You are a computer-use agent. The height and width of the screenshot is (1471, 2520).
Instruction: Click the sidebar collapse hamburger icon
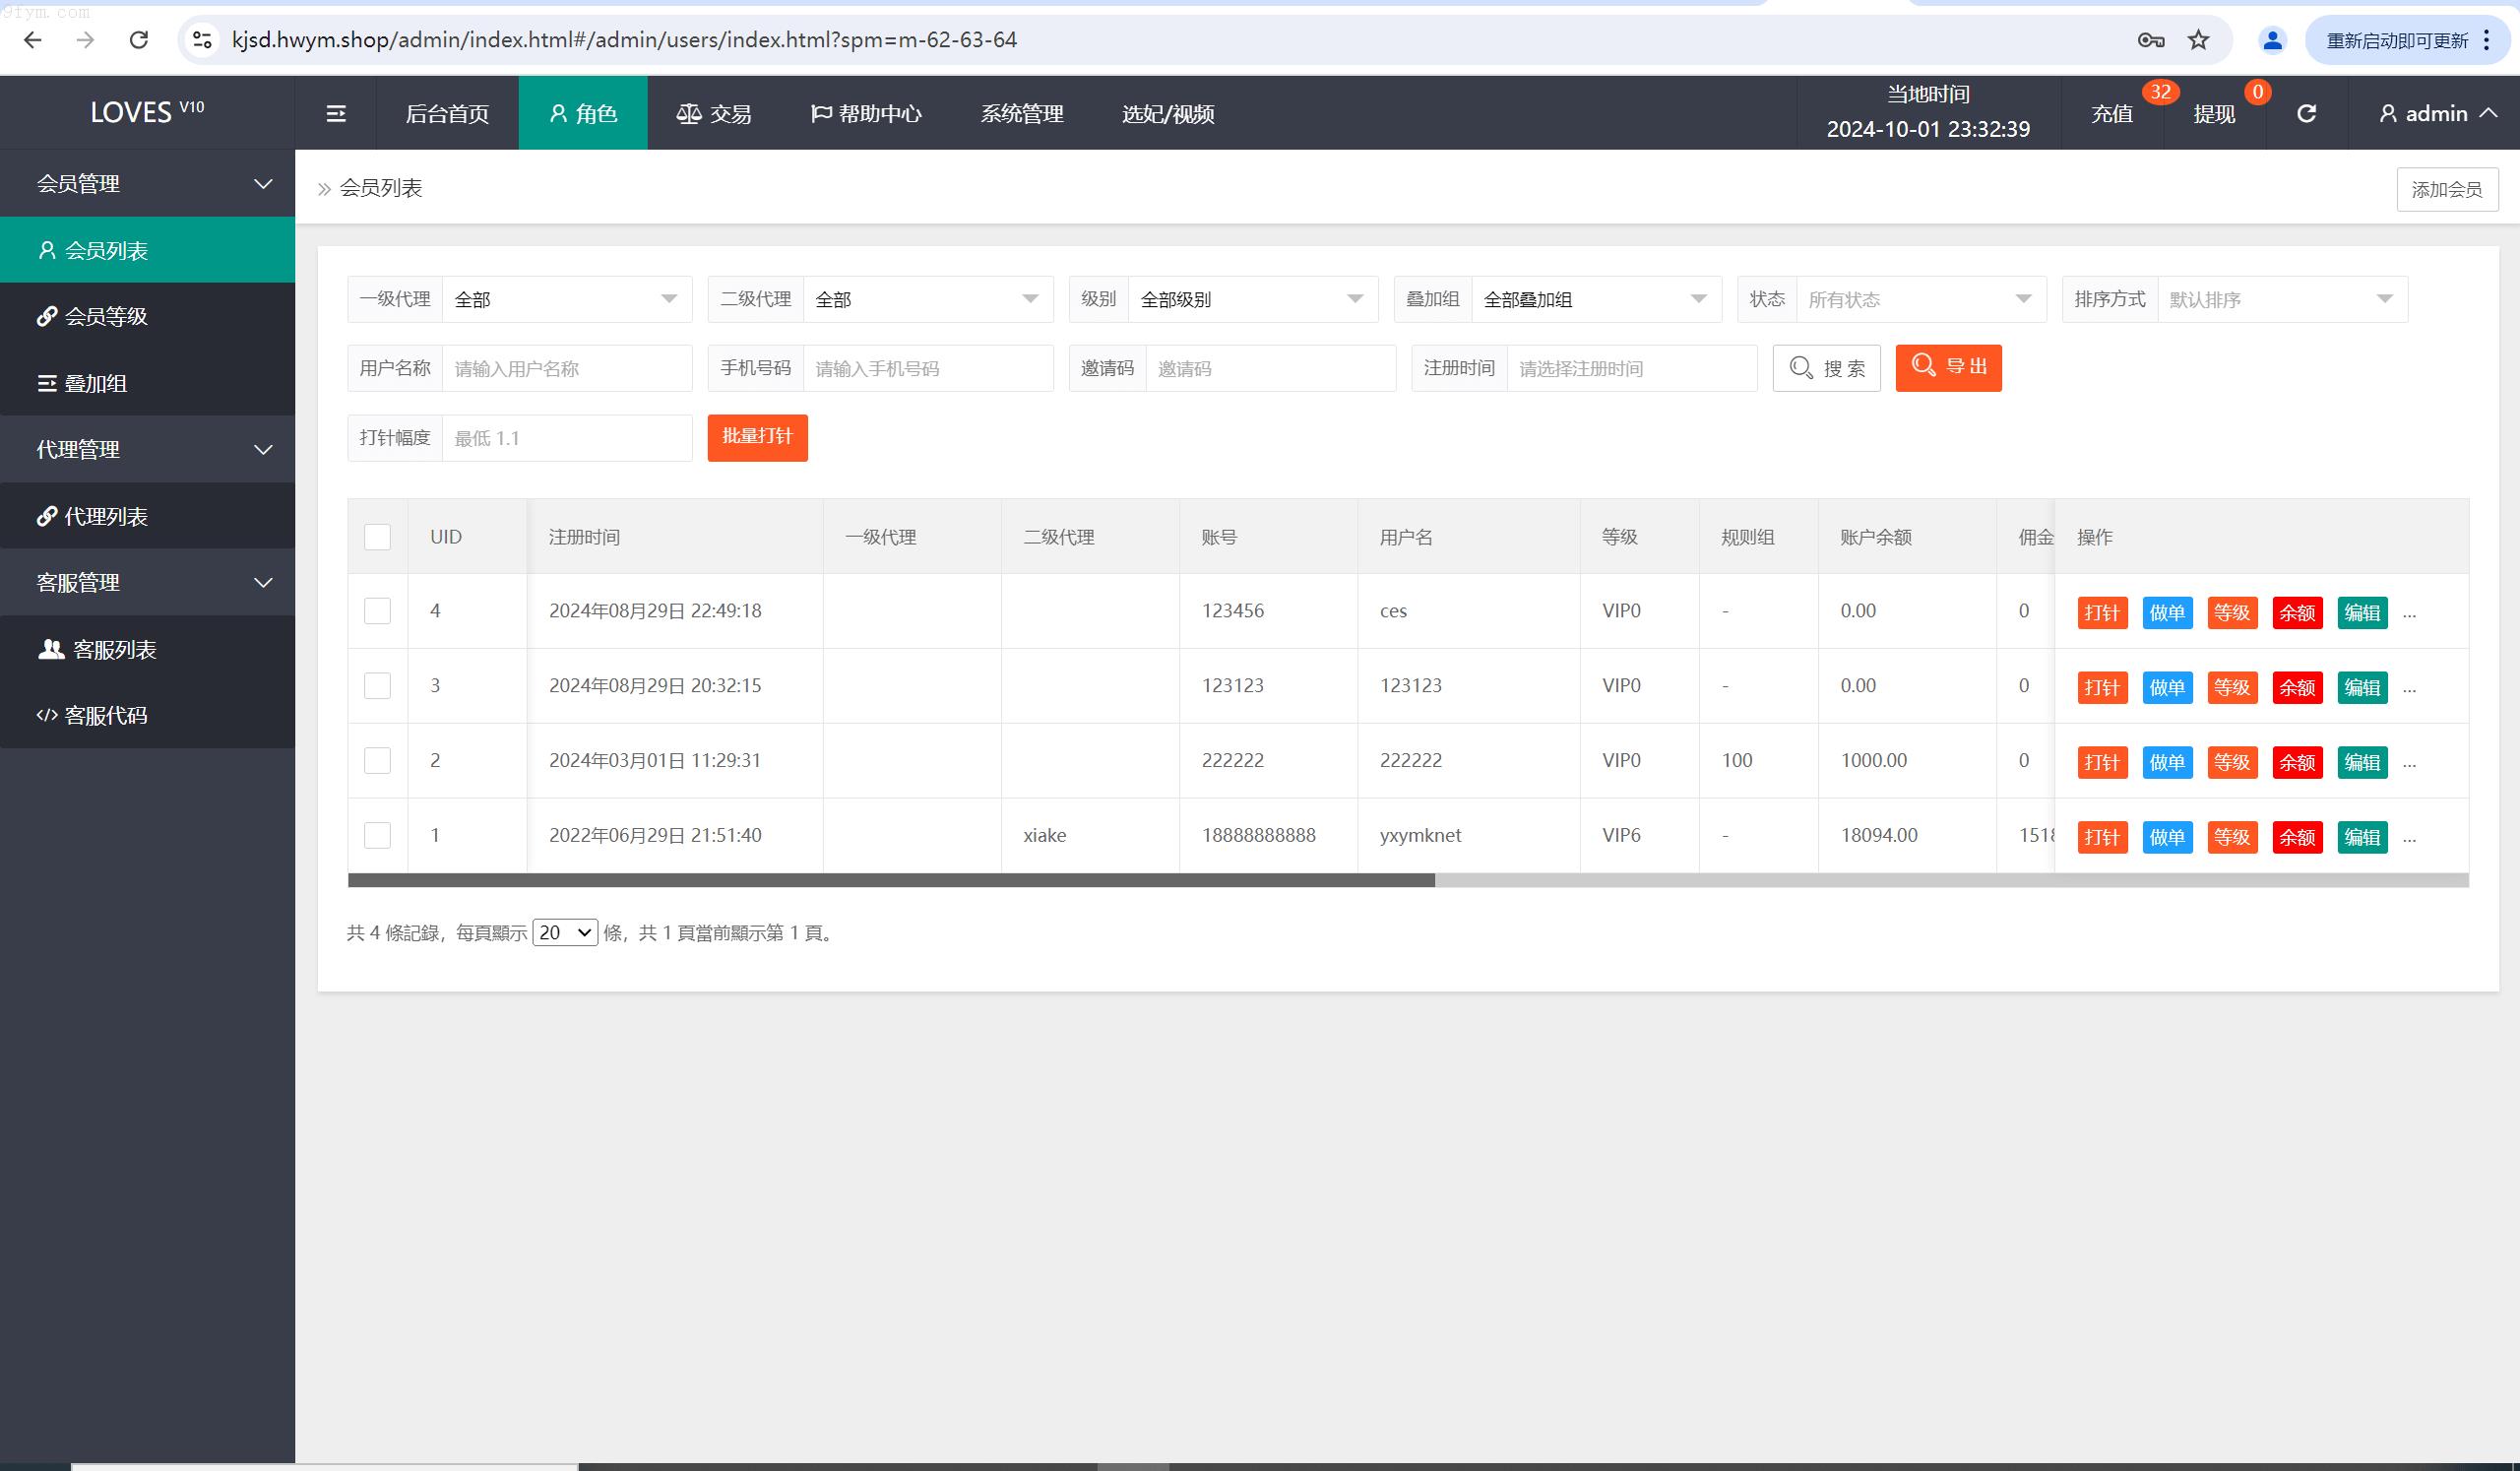click(336, 114)
